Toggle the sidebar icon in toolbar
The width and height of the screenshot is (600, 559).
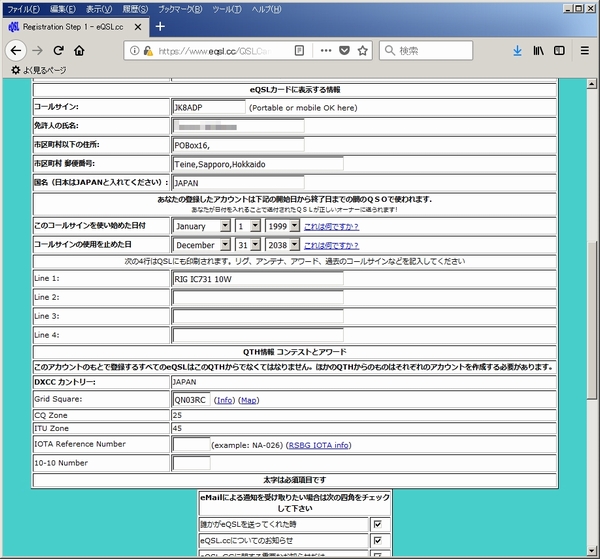(559, 51)
